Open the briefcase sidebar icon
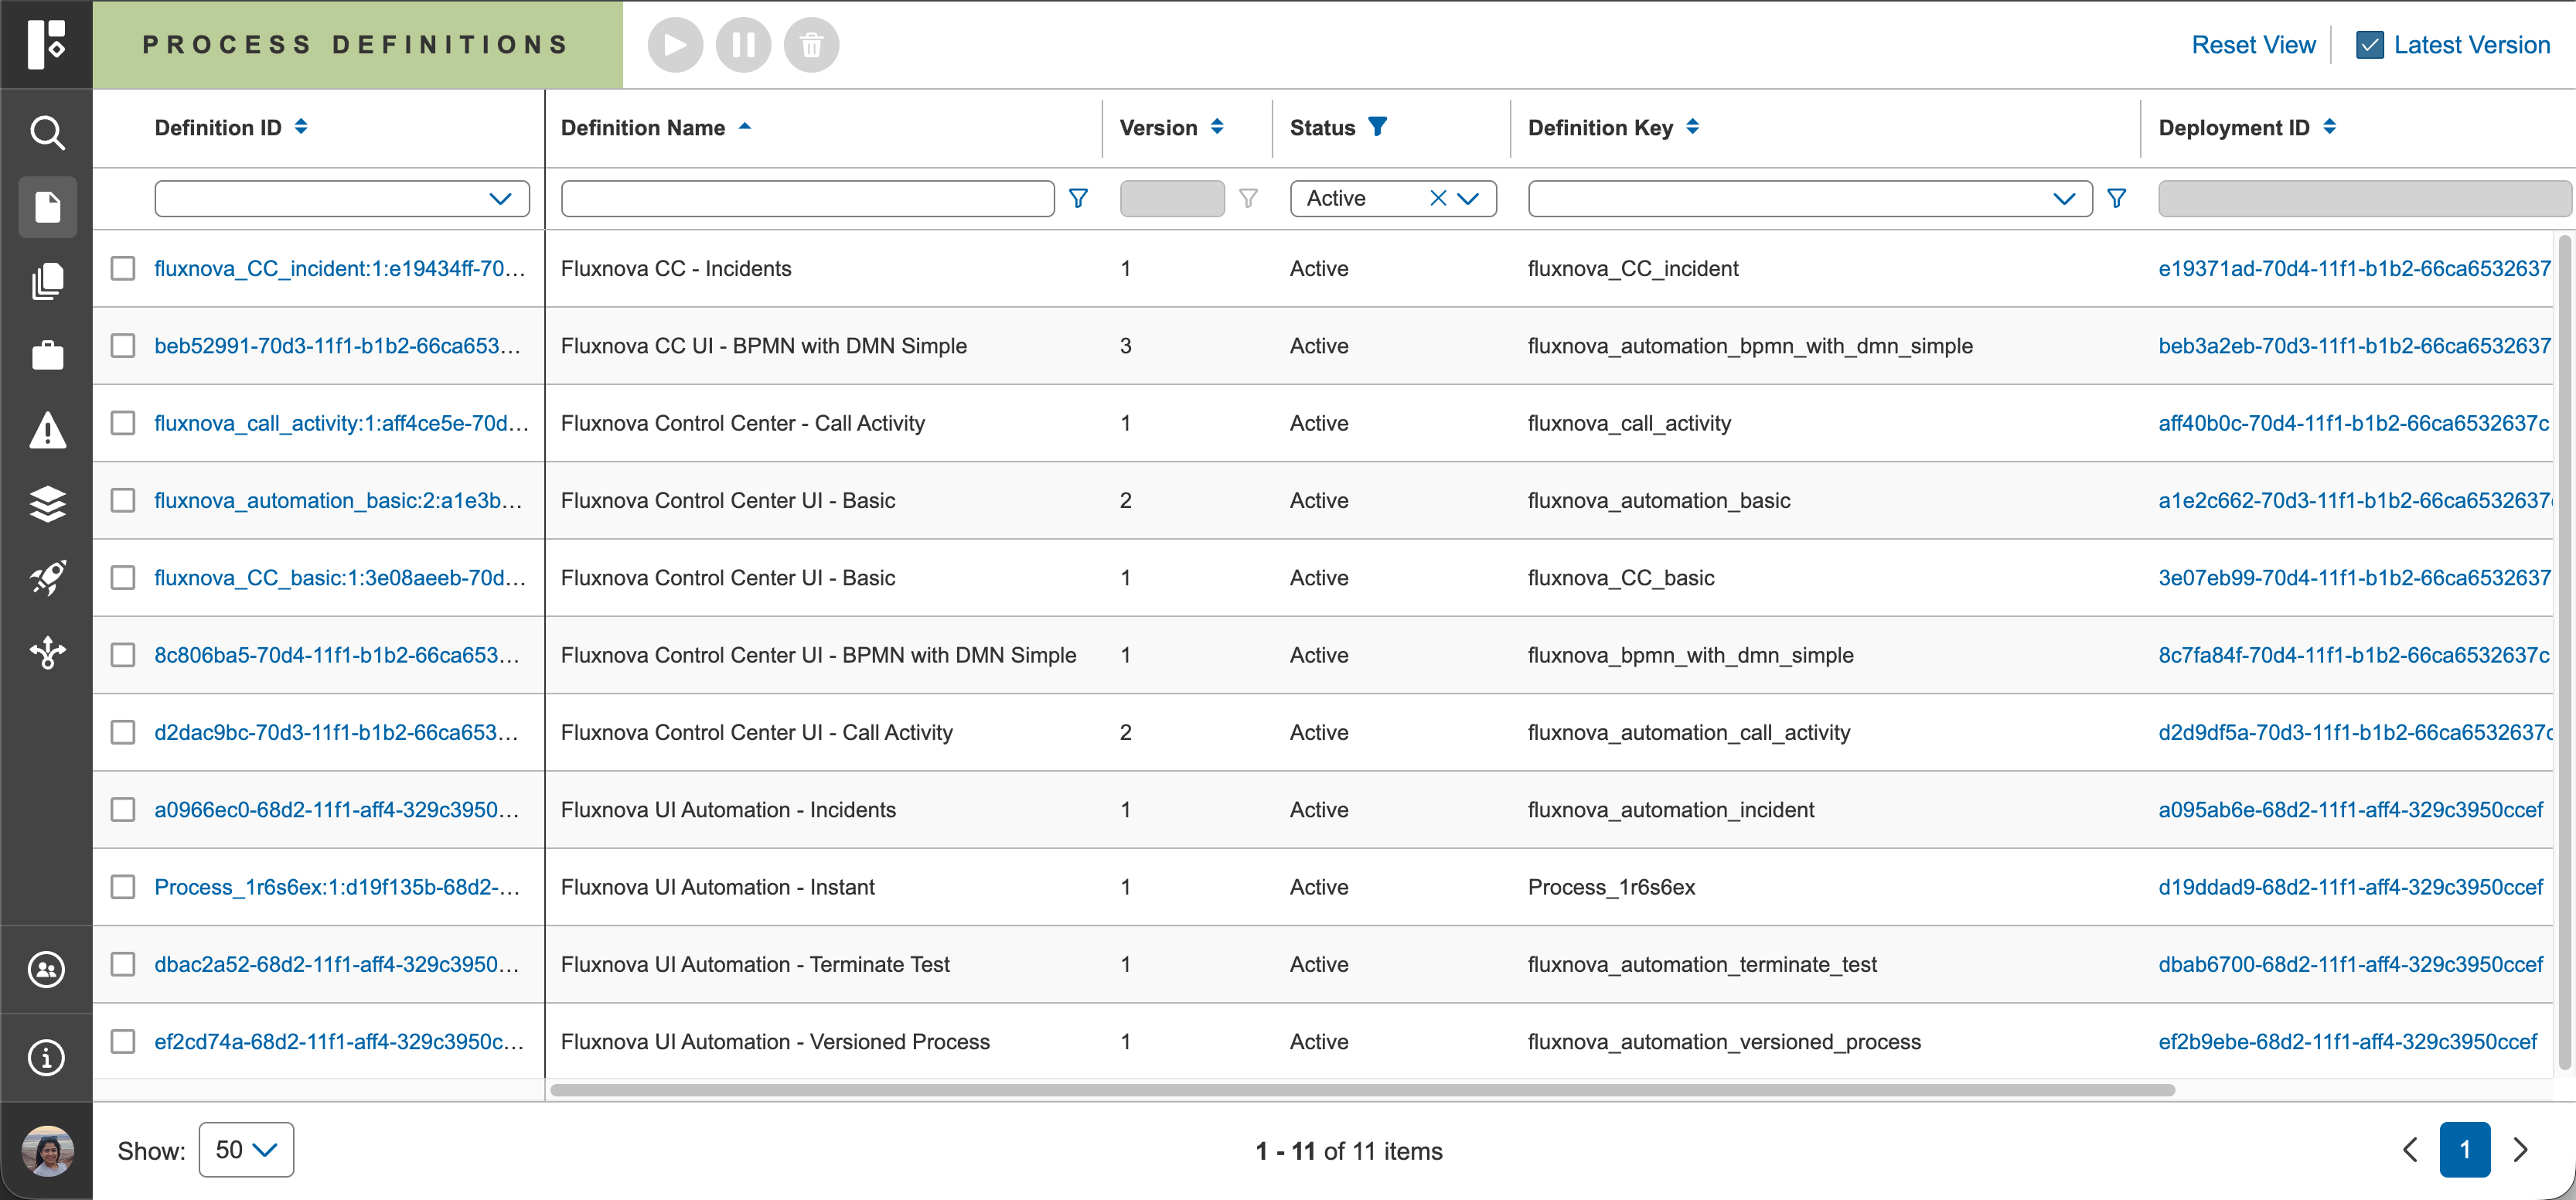The height and width of the screenshot is (1200, 2576). pyautogui.click(x=47, y=355)
